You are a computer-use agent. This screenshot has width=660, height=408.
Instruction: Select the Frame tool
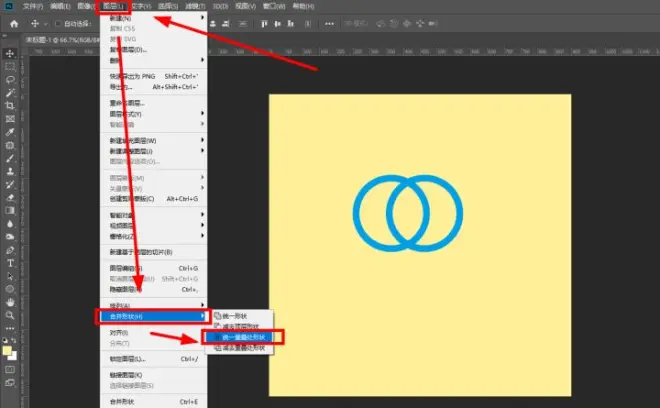click(x=10, y=119)
